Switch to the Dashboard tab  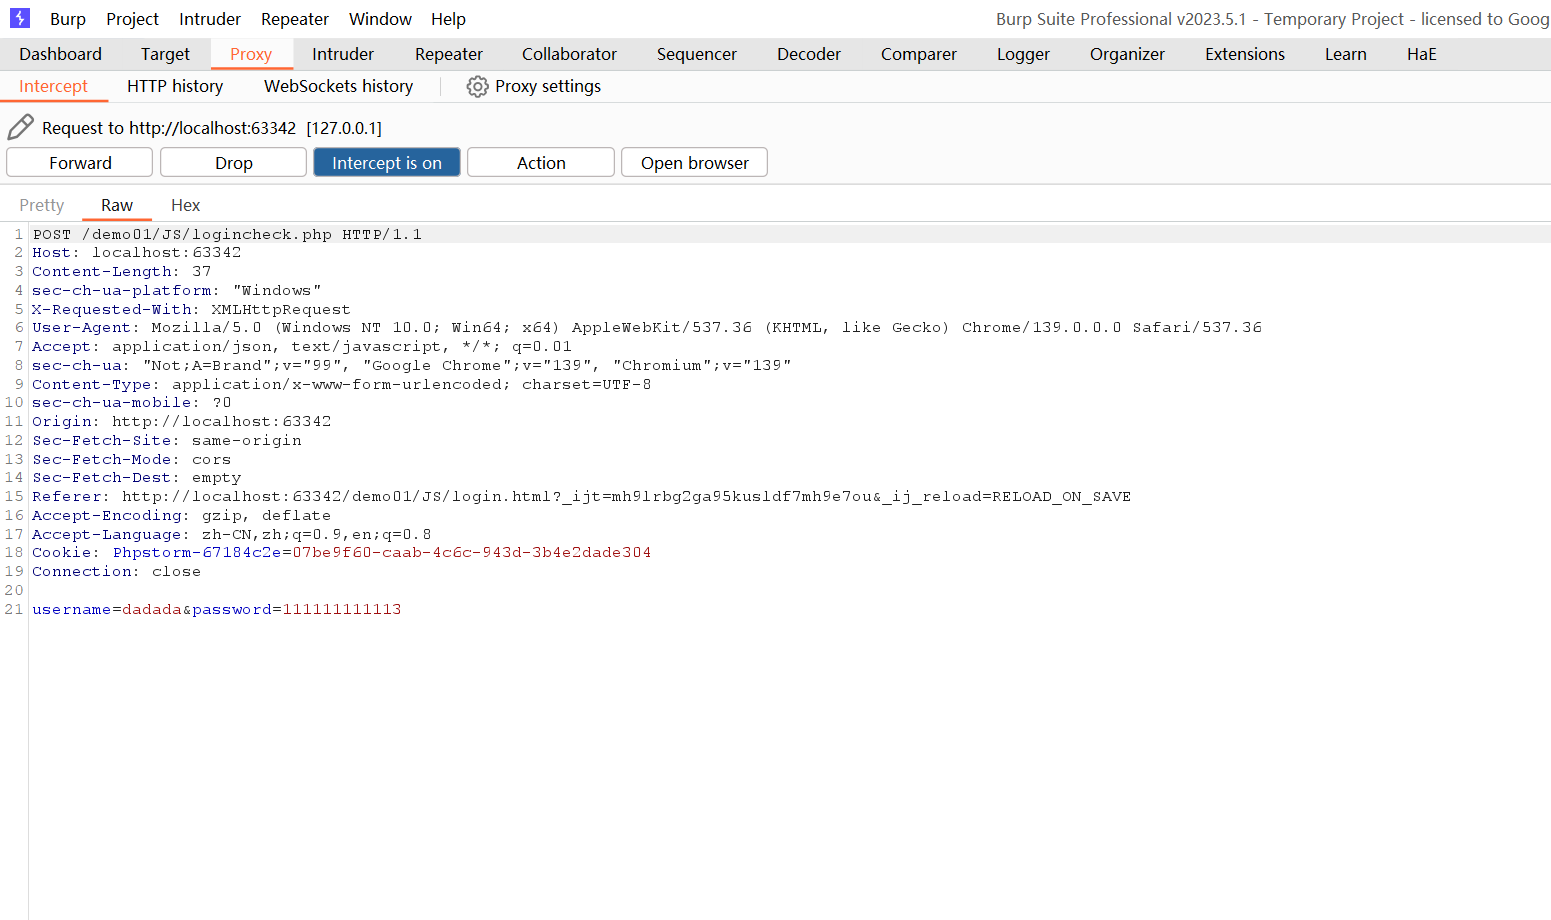[60, 54]
